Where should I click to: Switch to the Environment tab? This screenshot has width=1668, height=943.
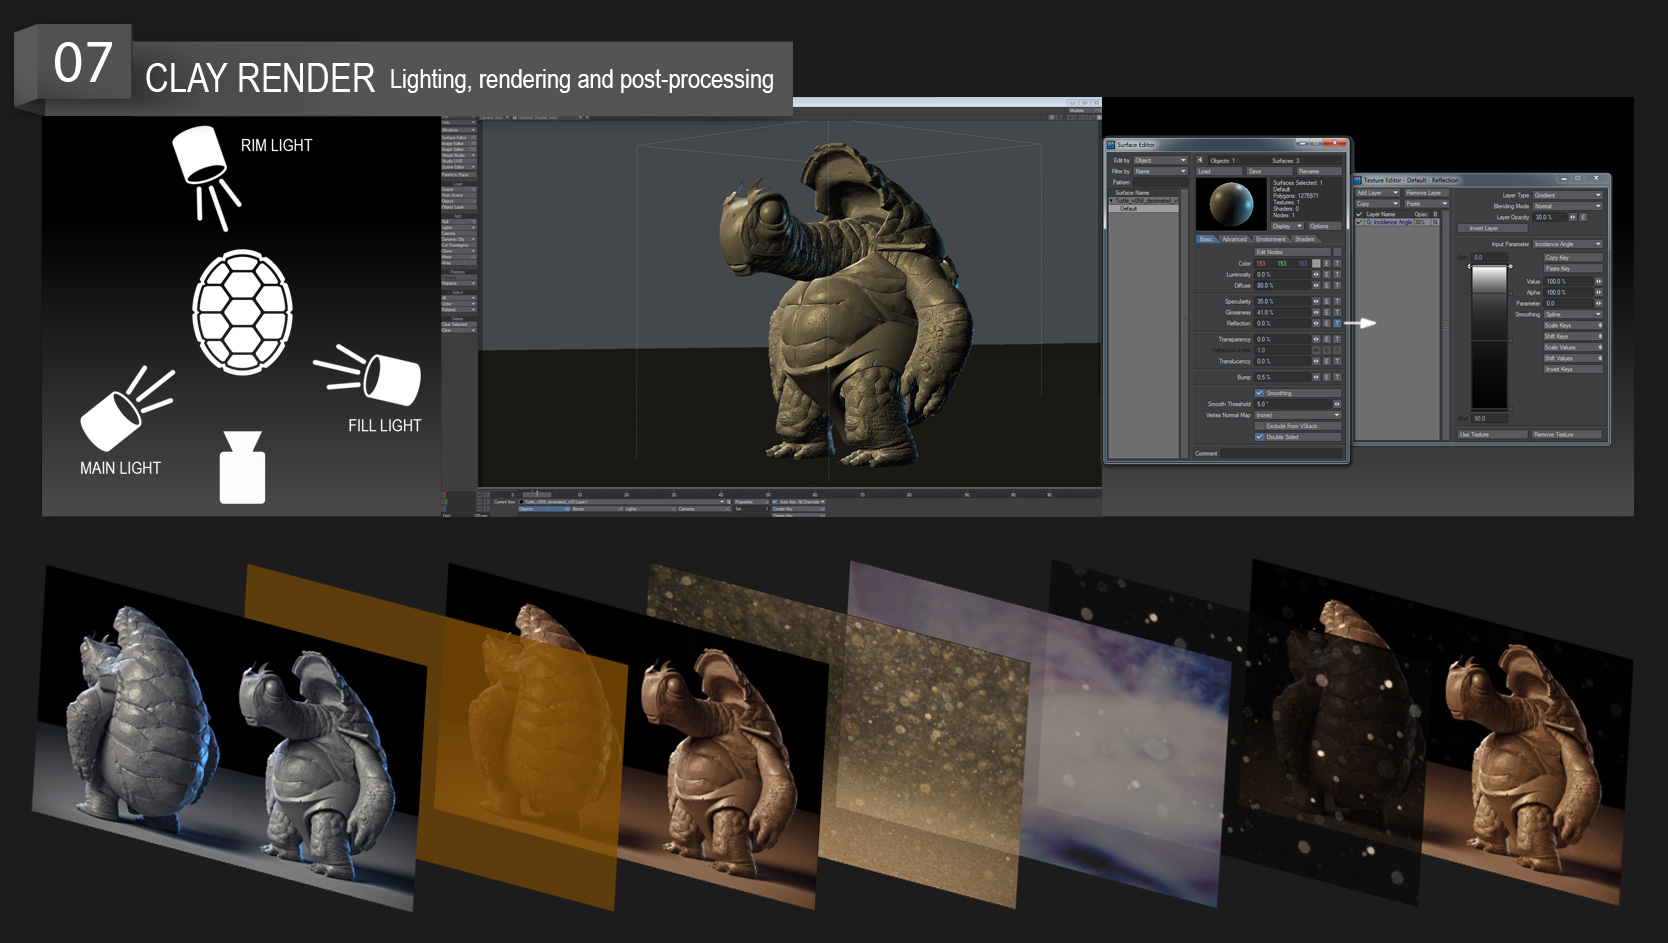(x=1271, y=239)
